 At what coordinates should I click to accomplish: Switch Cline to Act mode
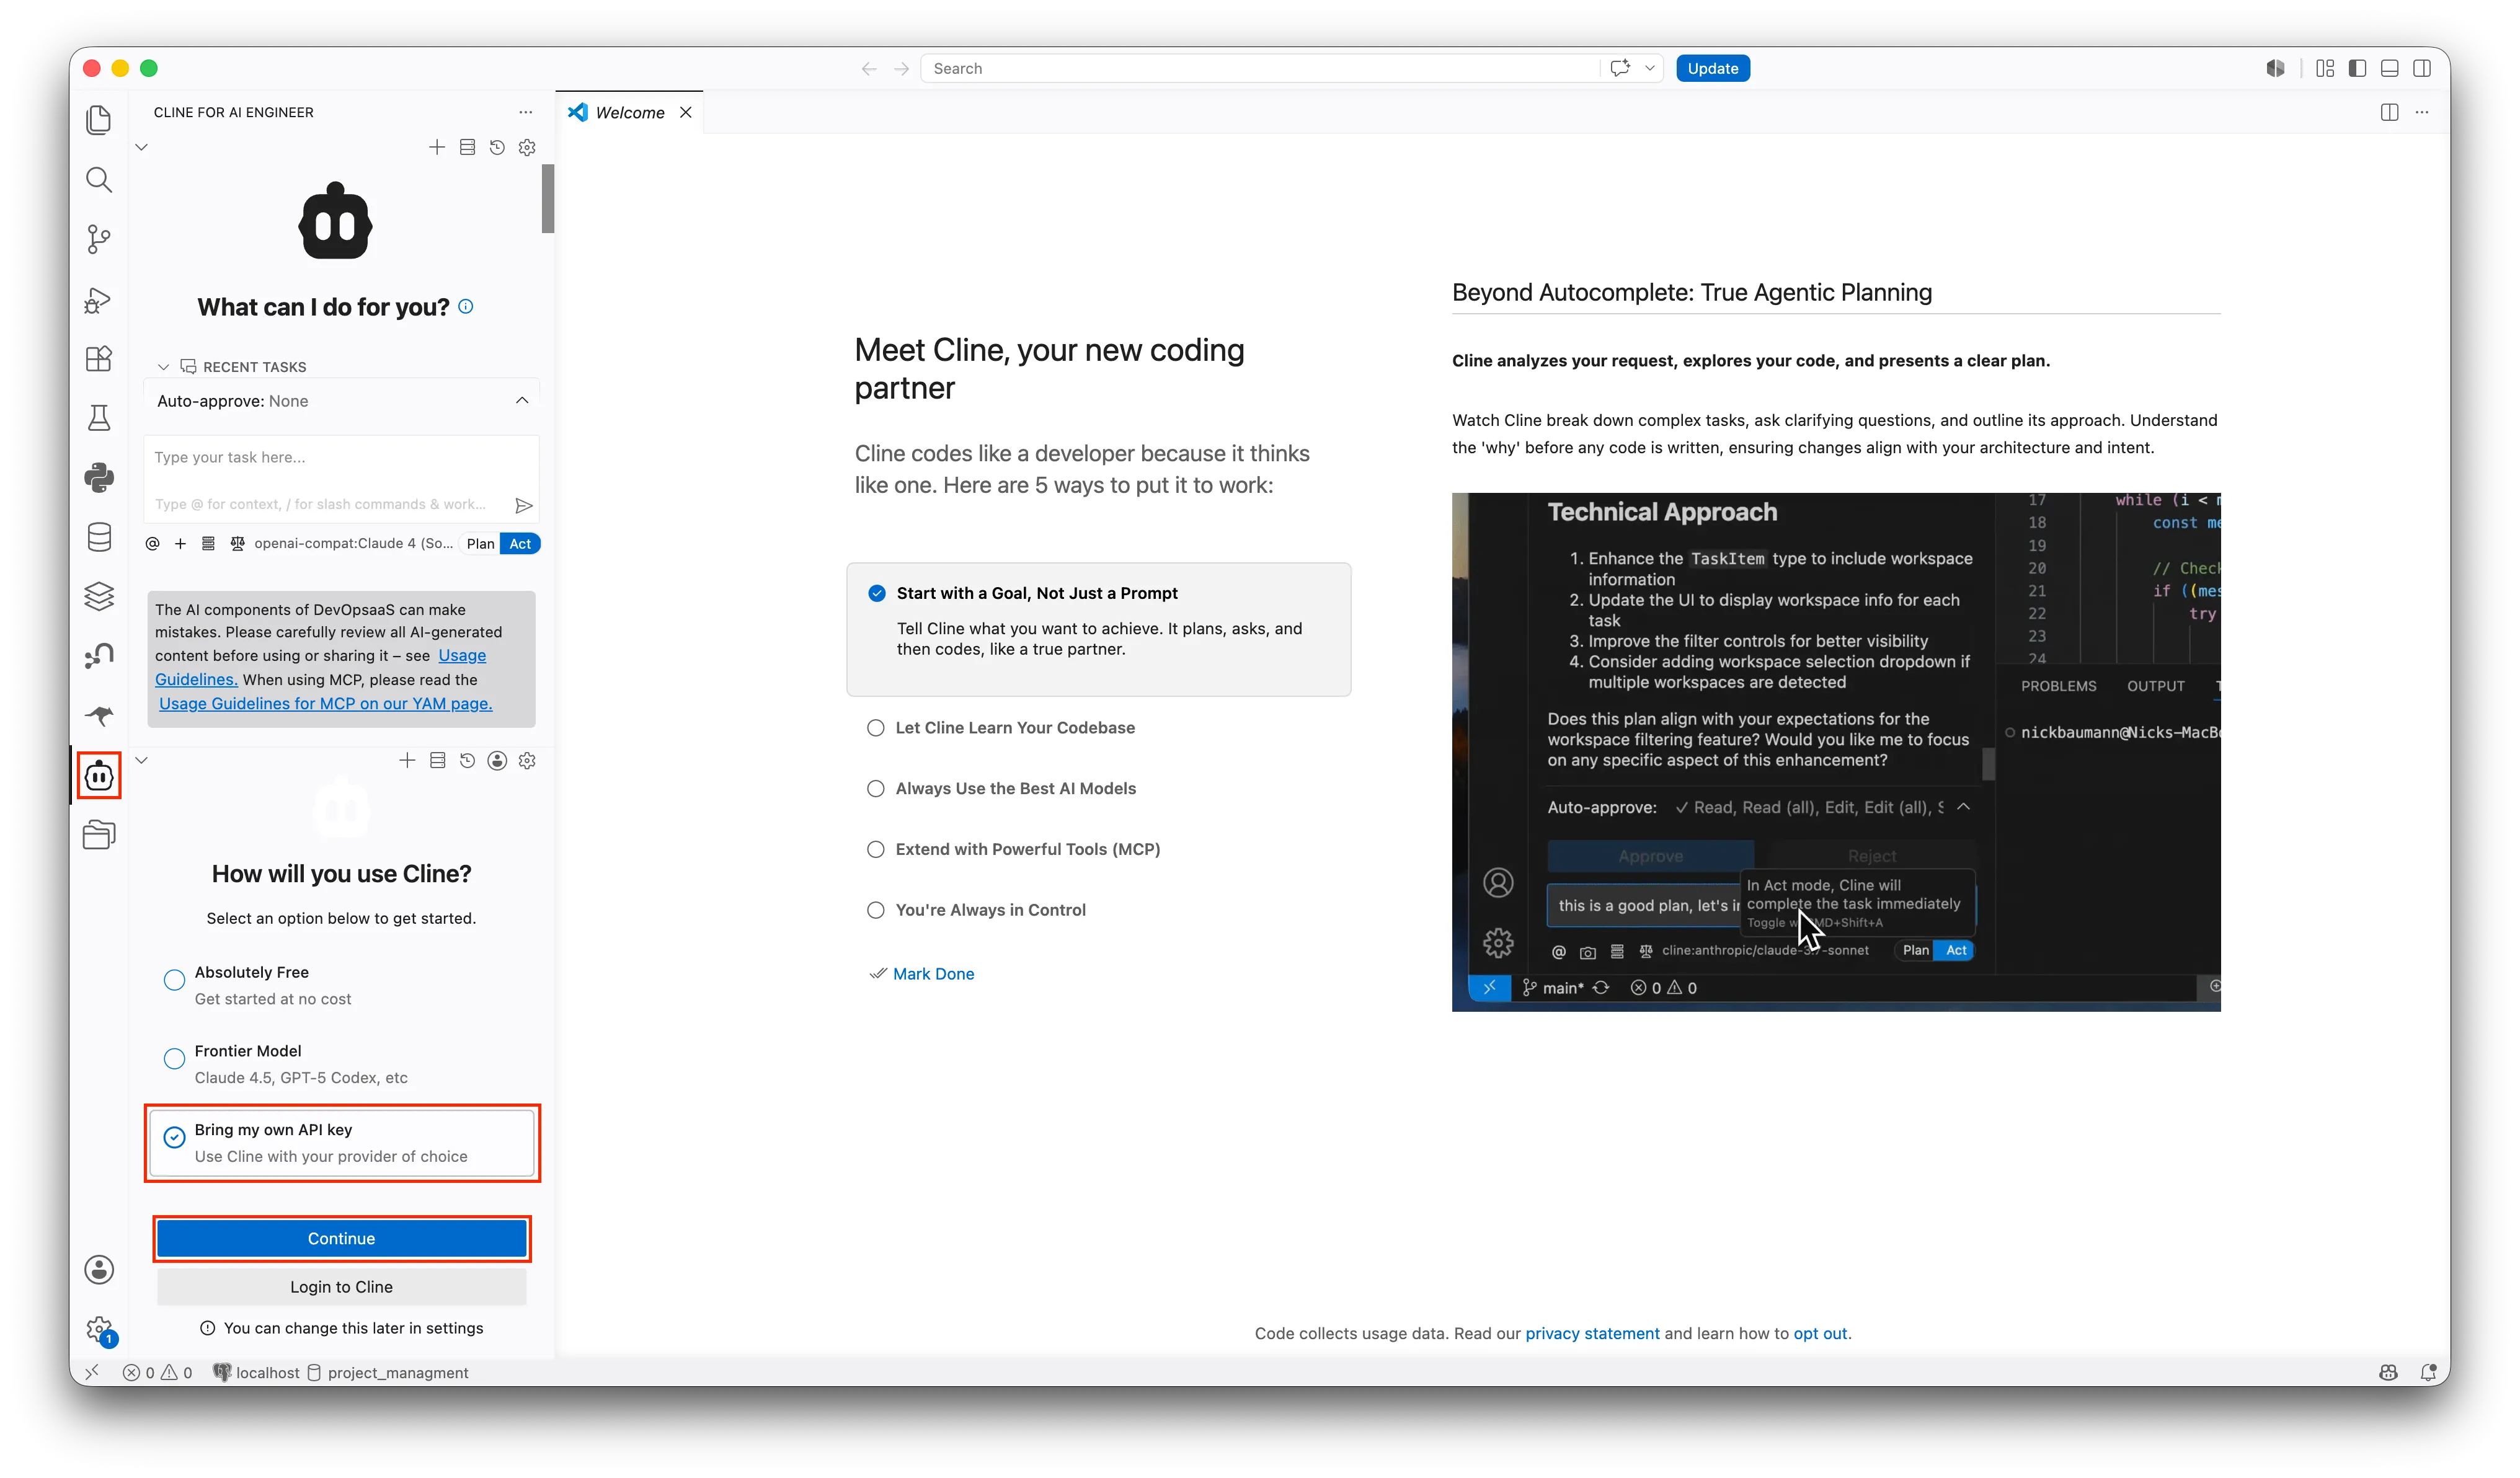pos(520,544)
